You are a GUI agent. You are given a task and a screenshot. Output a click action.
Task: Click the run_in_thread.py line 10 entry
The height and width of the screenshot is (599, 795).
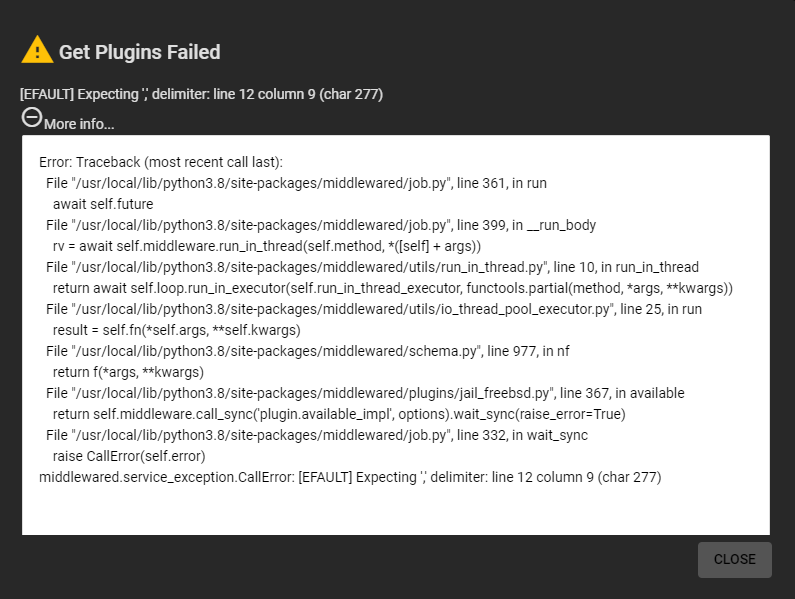tap(372, 267)
